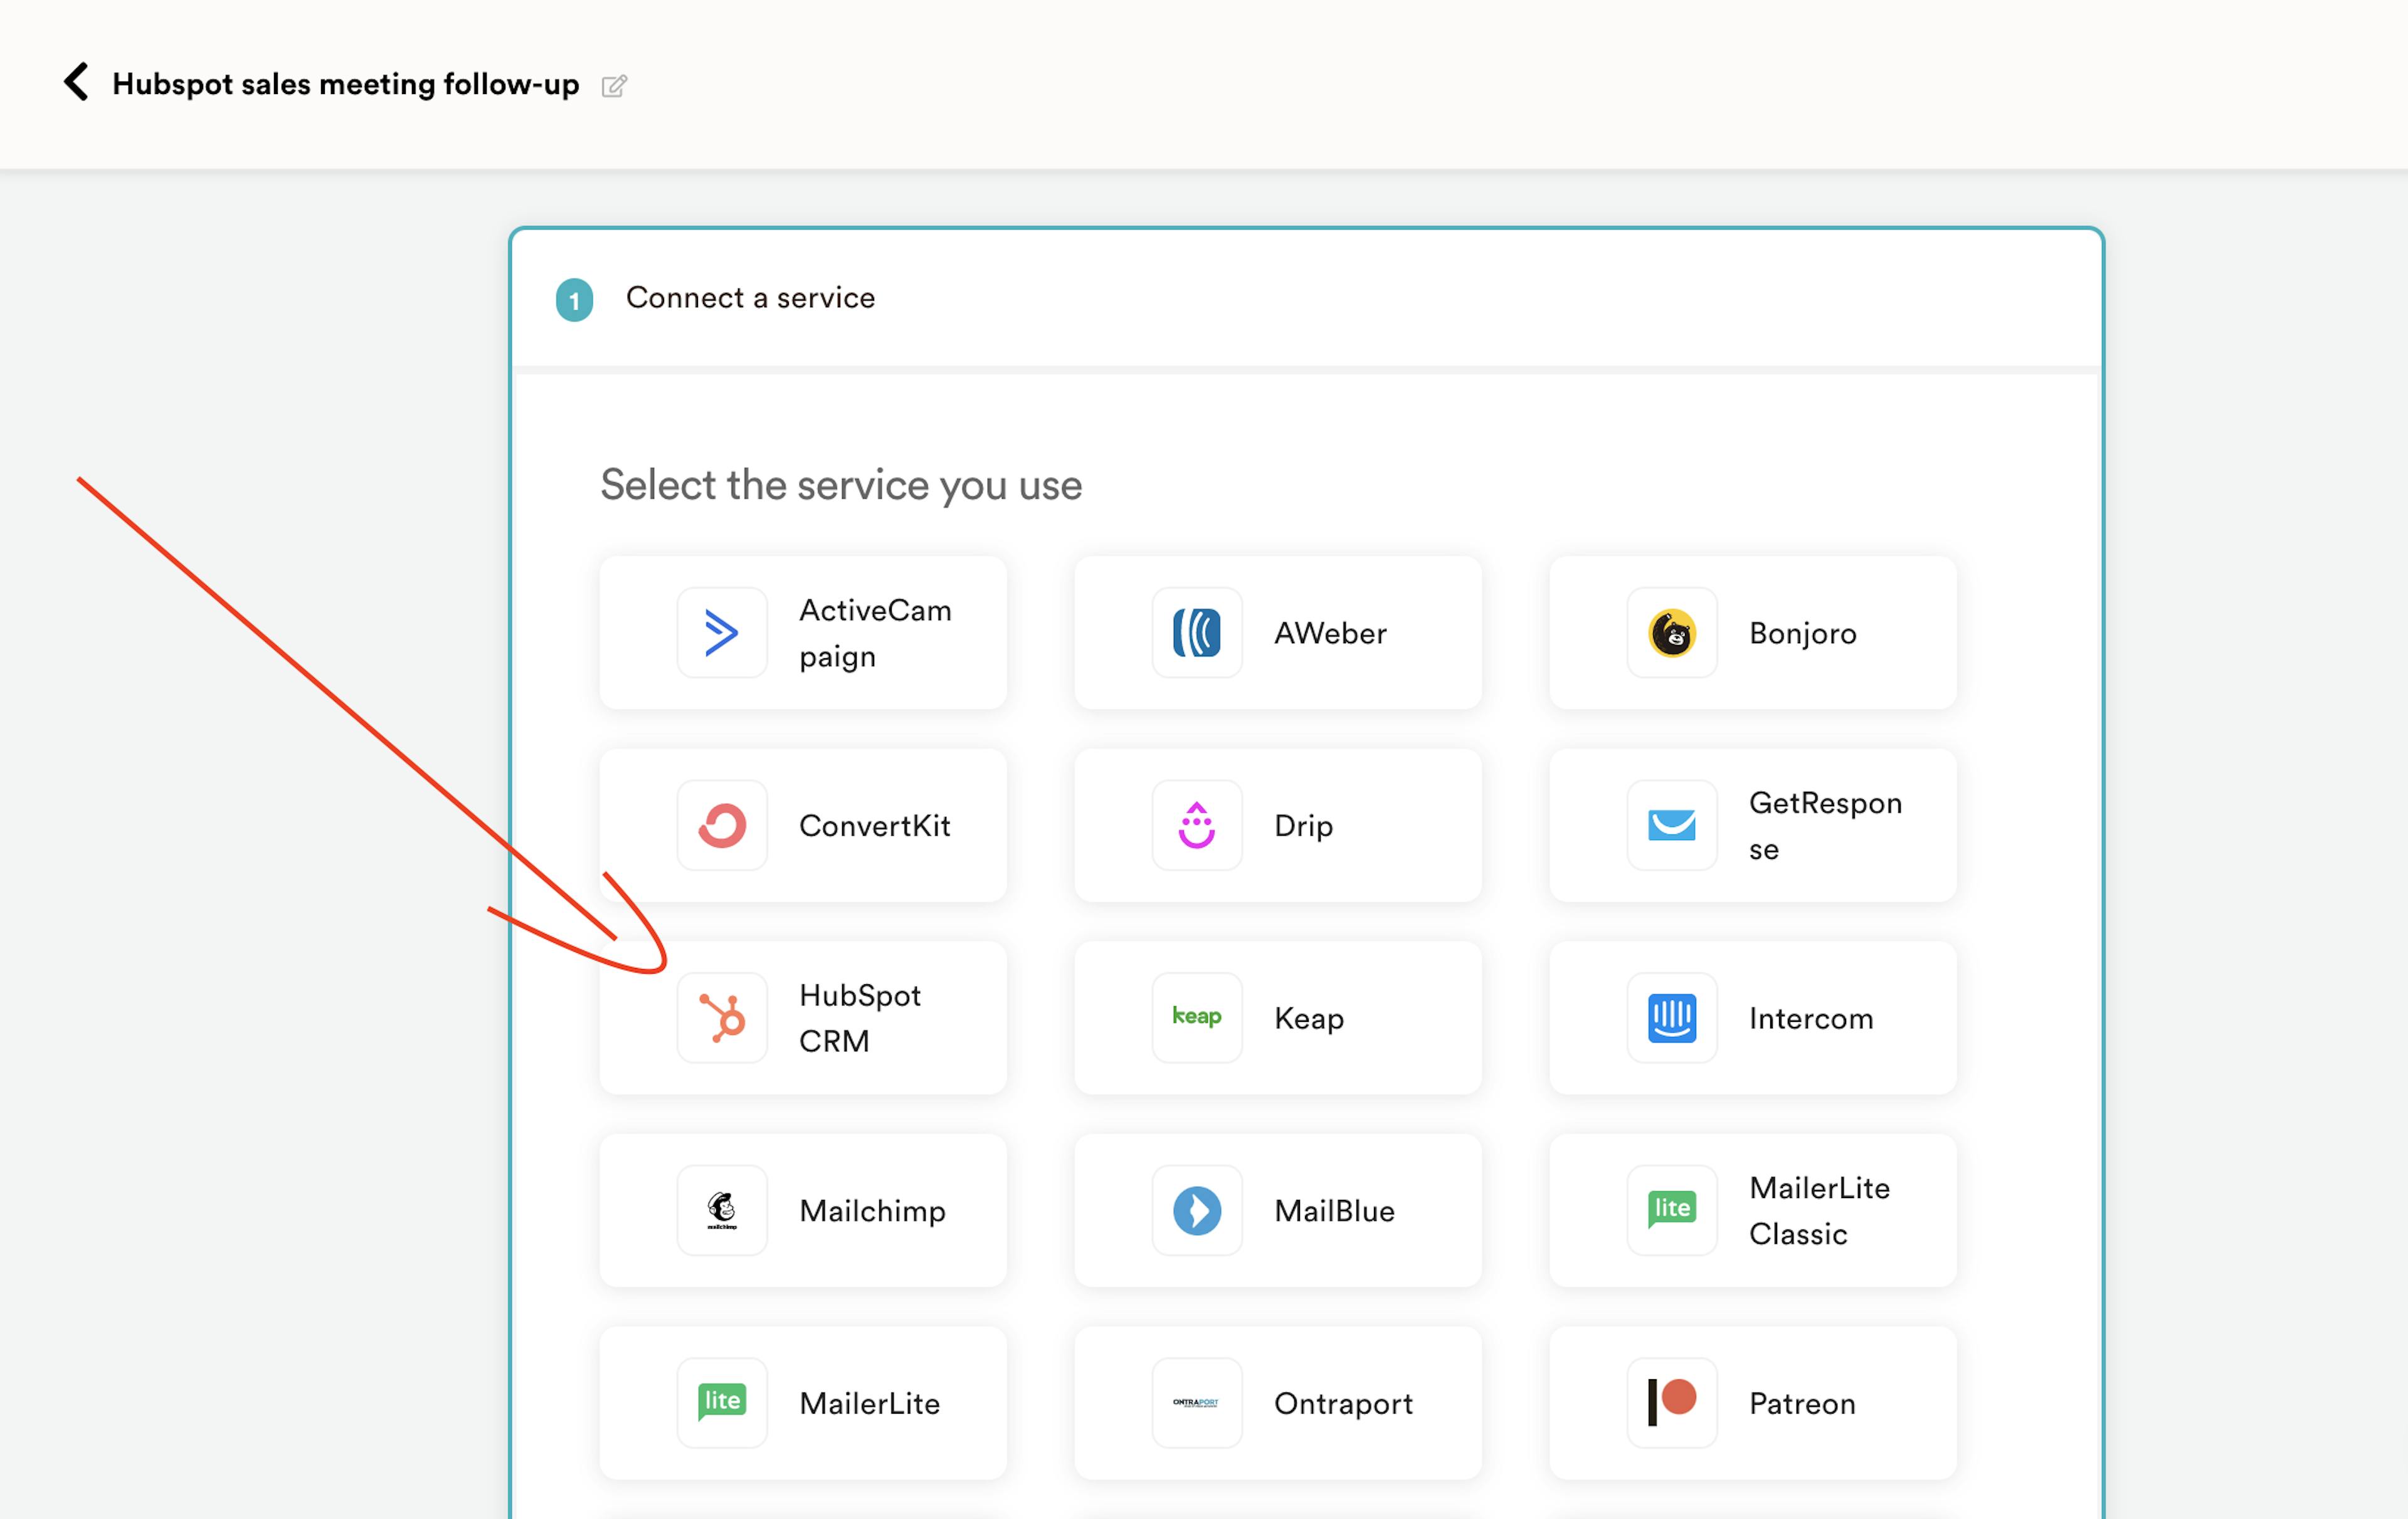Click the Intercom logo icon
This screenshot has height=1519, width=2408.
point(1671,1018)
